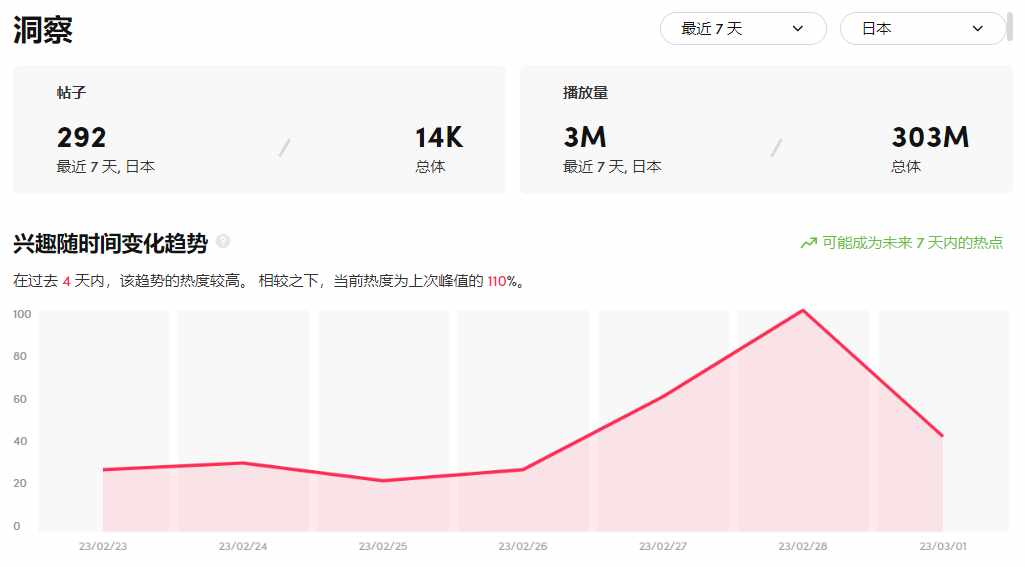The width and height of the screenshot is (1025, 567).
Task: Click the 23/02/27 date axis label
Action: tap(663, 546)
